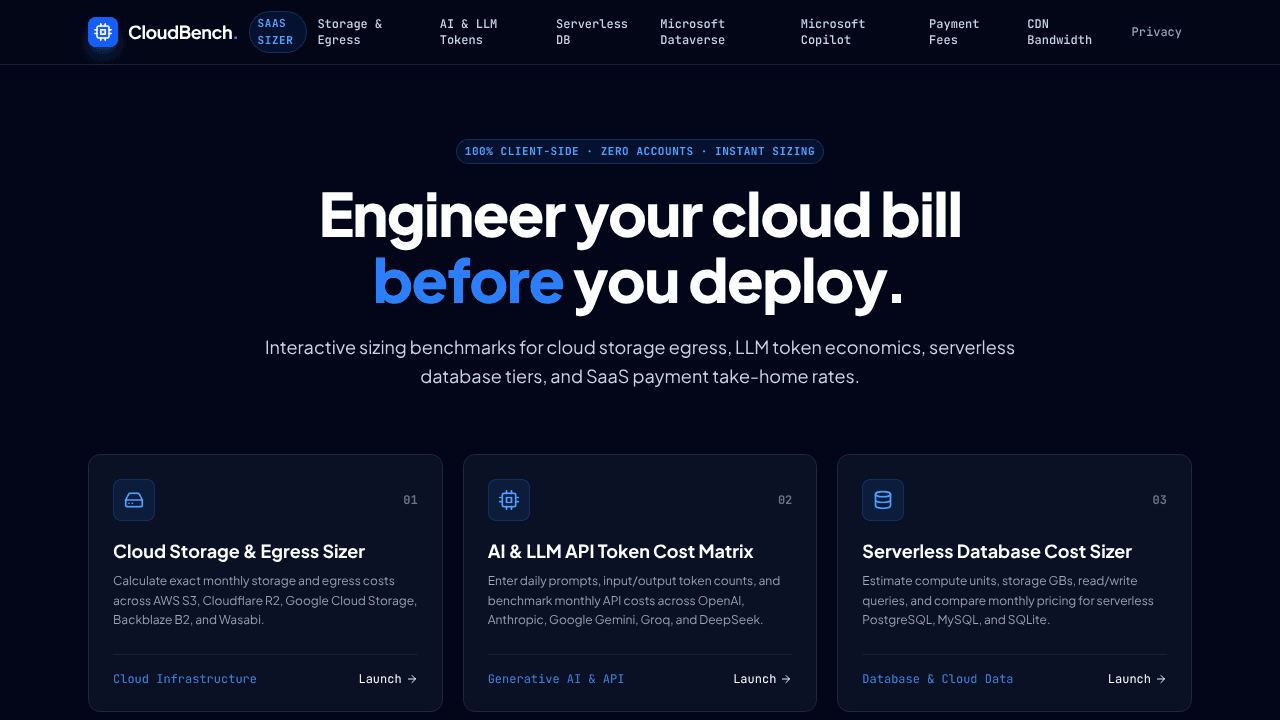1280x720 pixels.
Task: Launch the Cloud Storage & Egress Sizer
Action: click(388, 679)
